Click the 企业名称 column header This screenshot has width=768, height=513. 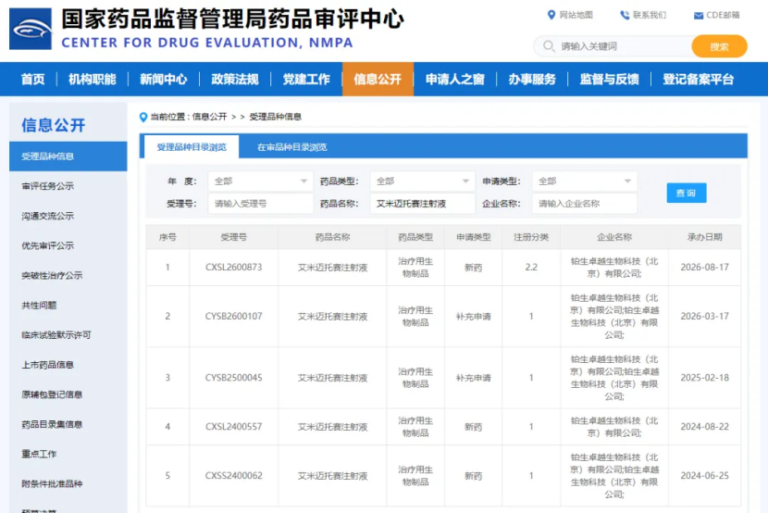[614, 237]
